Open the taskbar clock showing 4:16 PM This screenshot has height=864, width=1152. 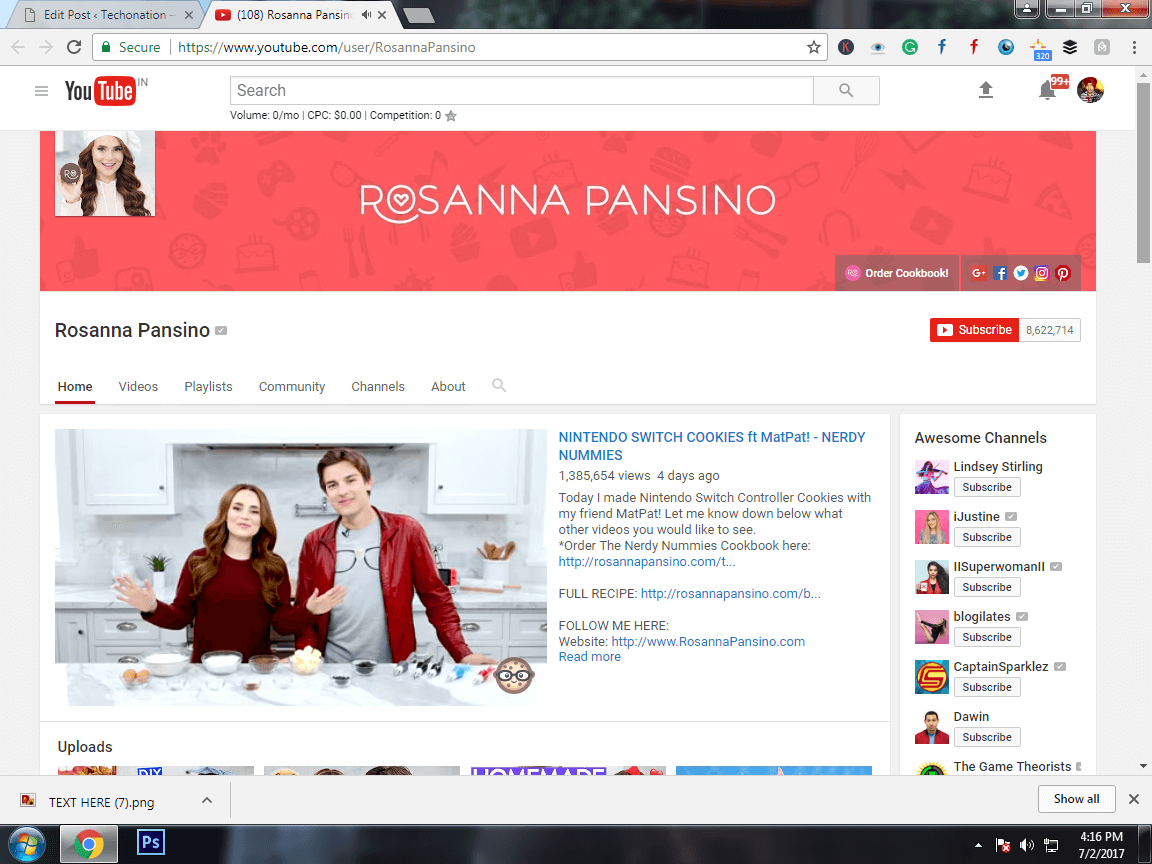1101,845
